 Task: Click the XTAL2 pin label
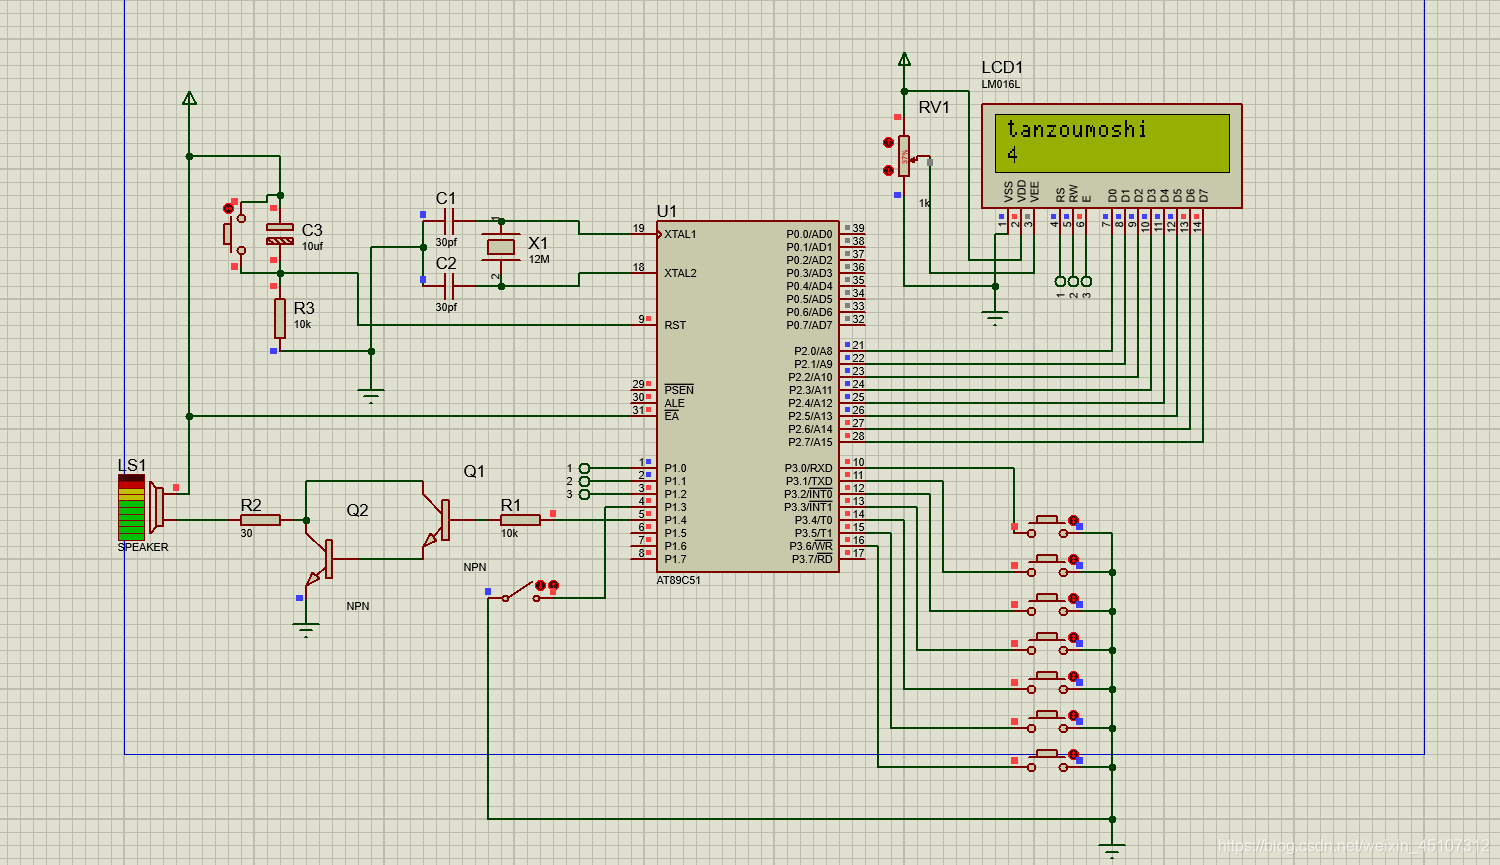(x=681, y=273)
